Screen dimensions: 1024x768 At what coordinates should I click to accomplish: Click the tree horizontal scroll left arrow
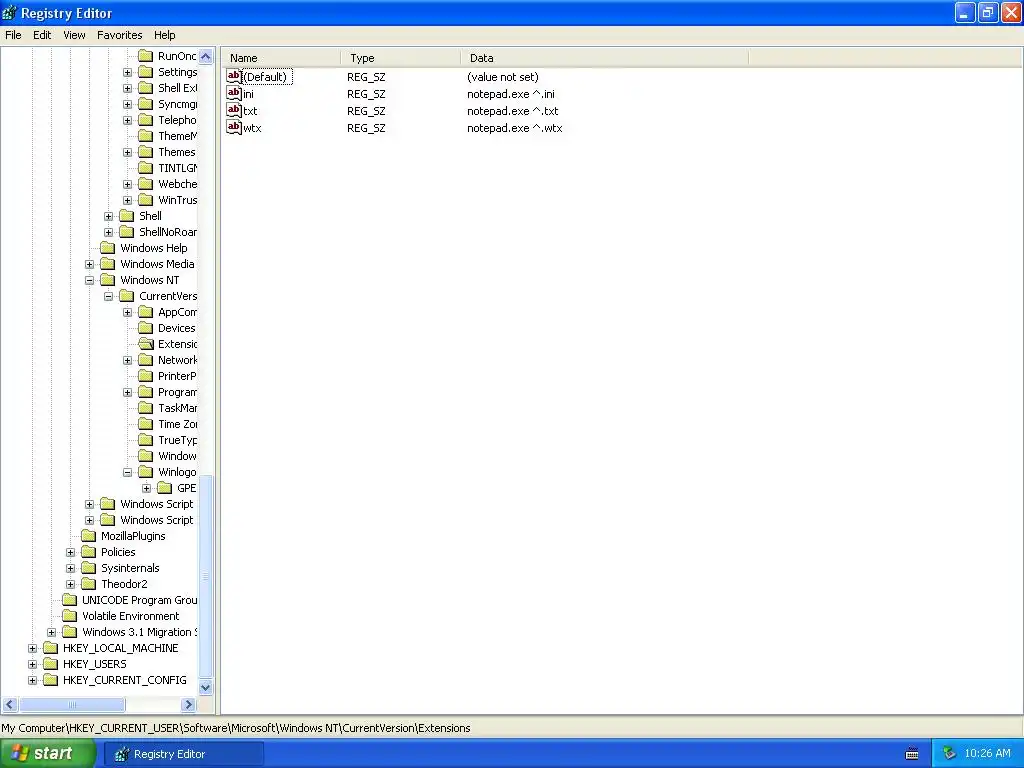coord(10,705)
